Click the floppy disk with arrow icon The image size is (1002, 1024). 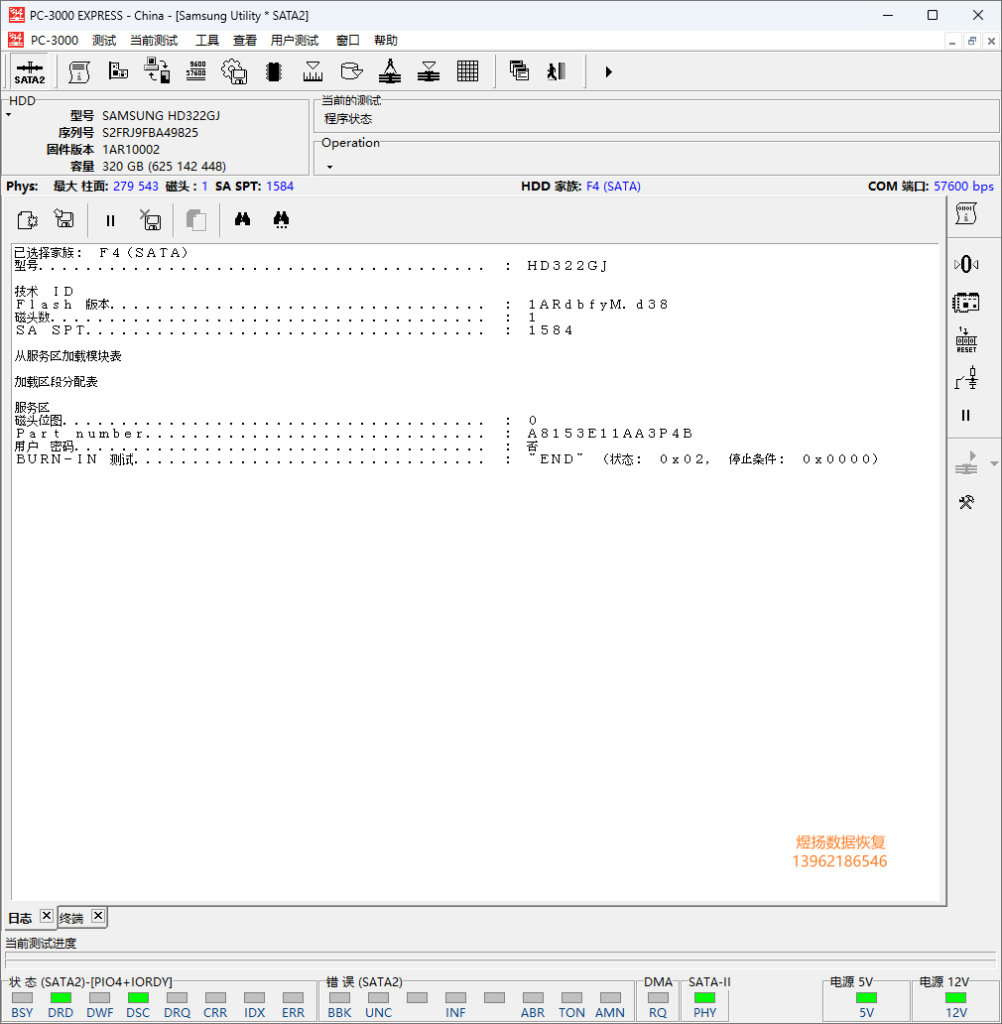(64, 219)
